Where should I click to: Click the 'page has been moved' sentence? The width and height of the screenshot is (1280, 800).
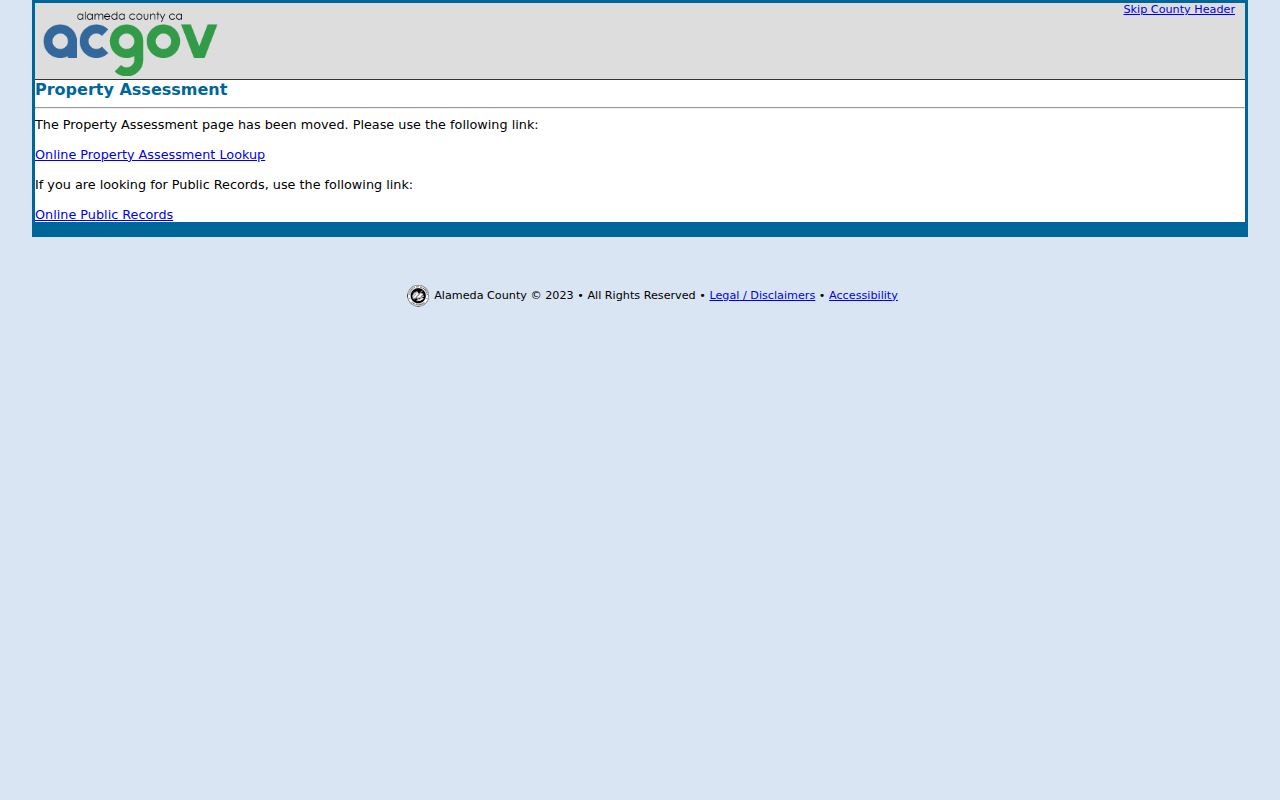(286, 125)
